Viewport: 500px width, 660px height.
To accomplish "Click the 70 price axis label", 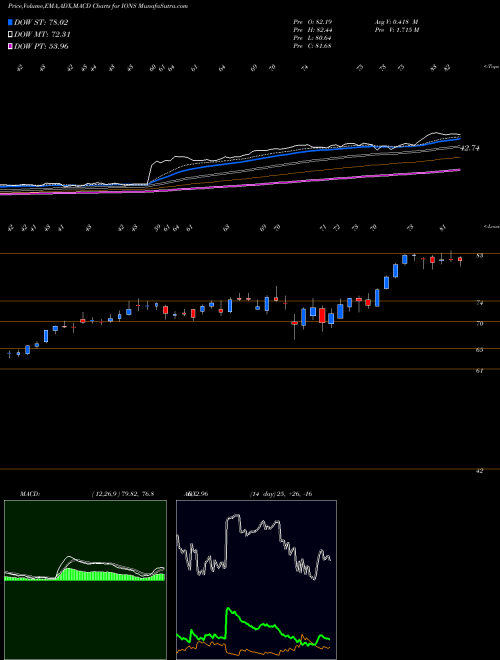I will (479, 324).
